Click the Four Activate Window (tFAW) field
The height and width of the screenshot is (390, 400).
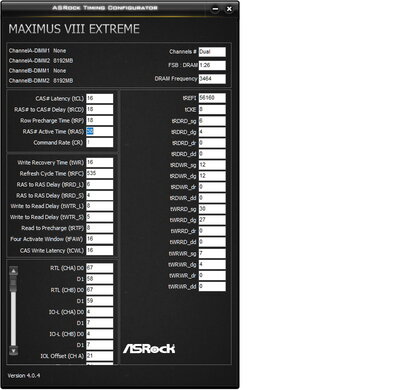point(100,239)
